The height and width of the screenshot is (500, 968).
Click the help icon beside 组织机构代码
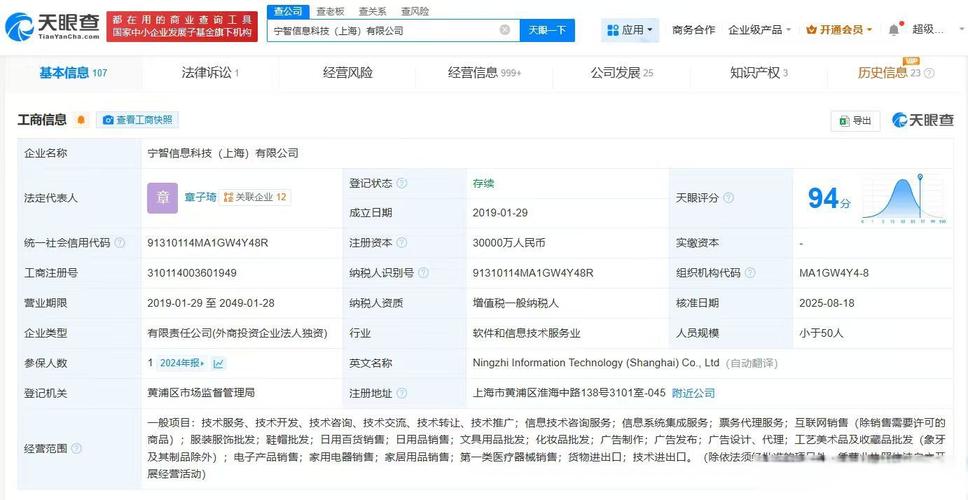tap(750, 273)
